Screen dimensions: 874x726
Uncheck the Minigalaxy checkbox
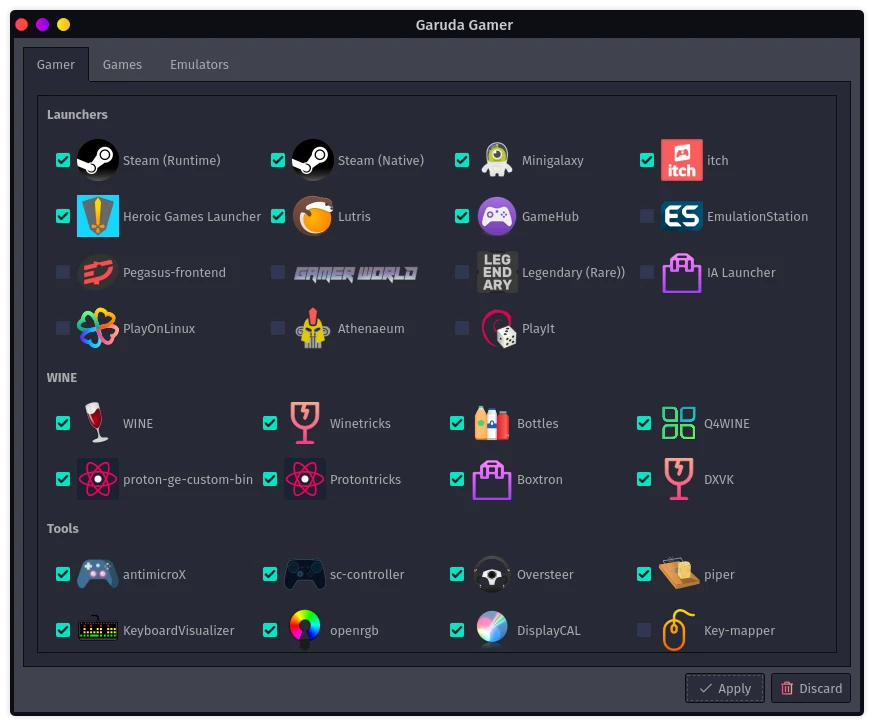pyautogui.click(x=462, y=160)
